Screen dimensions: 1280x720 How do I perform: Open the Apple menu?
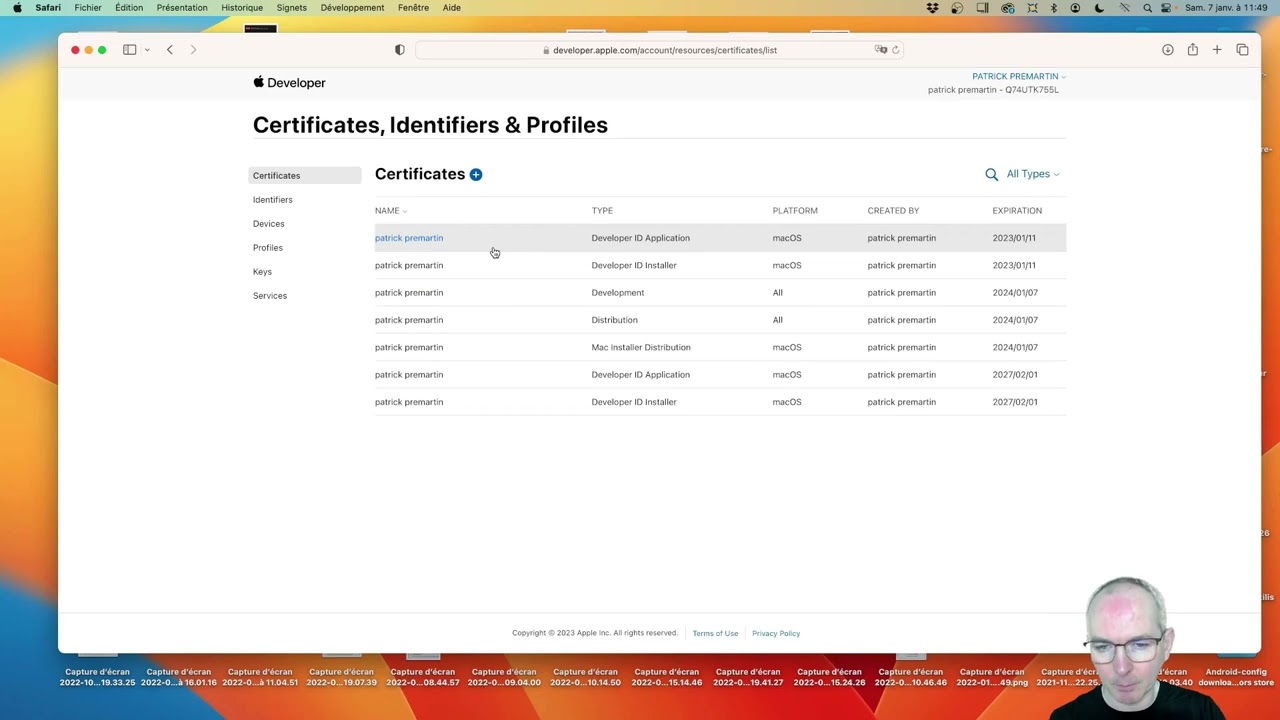coord(17,8)
